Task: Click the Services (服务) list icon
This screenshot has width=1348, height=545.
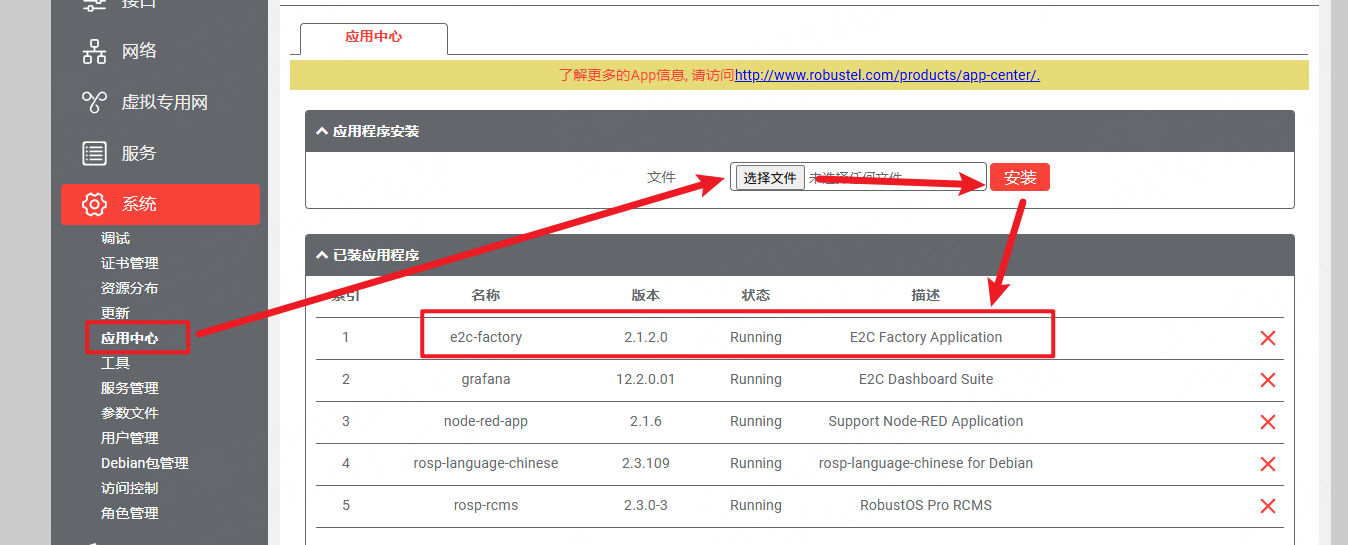Action: [94, 153]
